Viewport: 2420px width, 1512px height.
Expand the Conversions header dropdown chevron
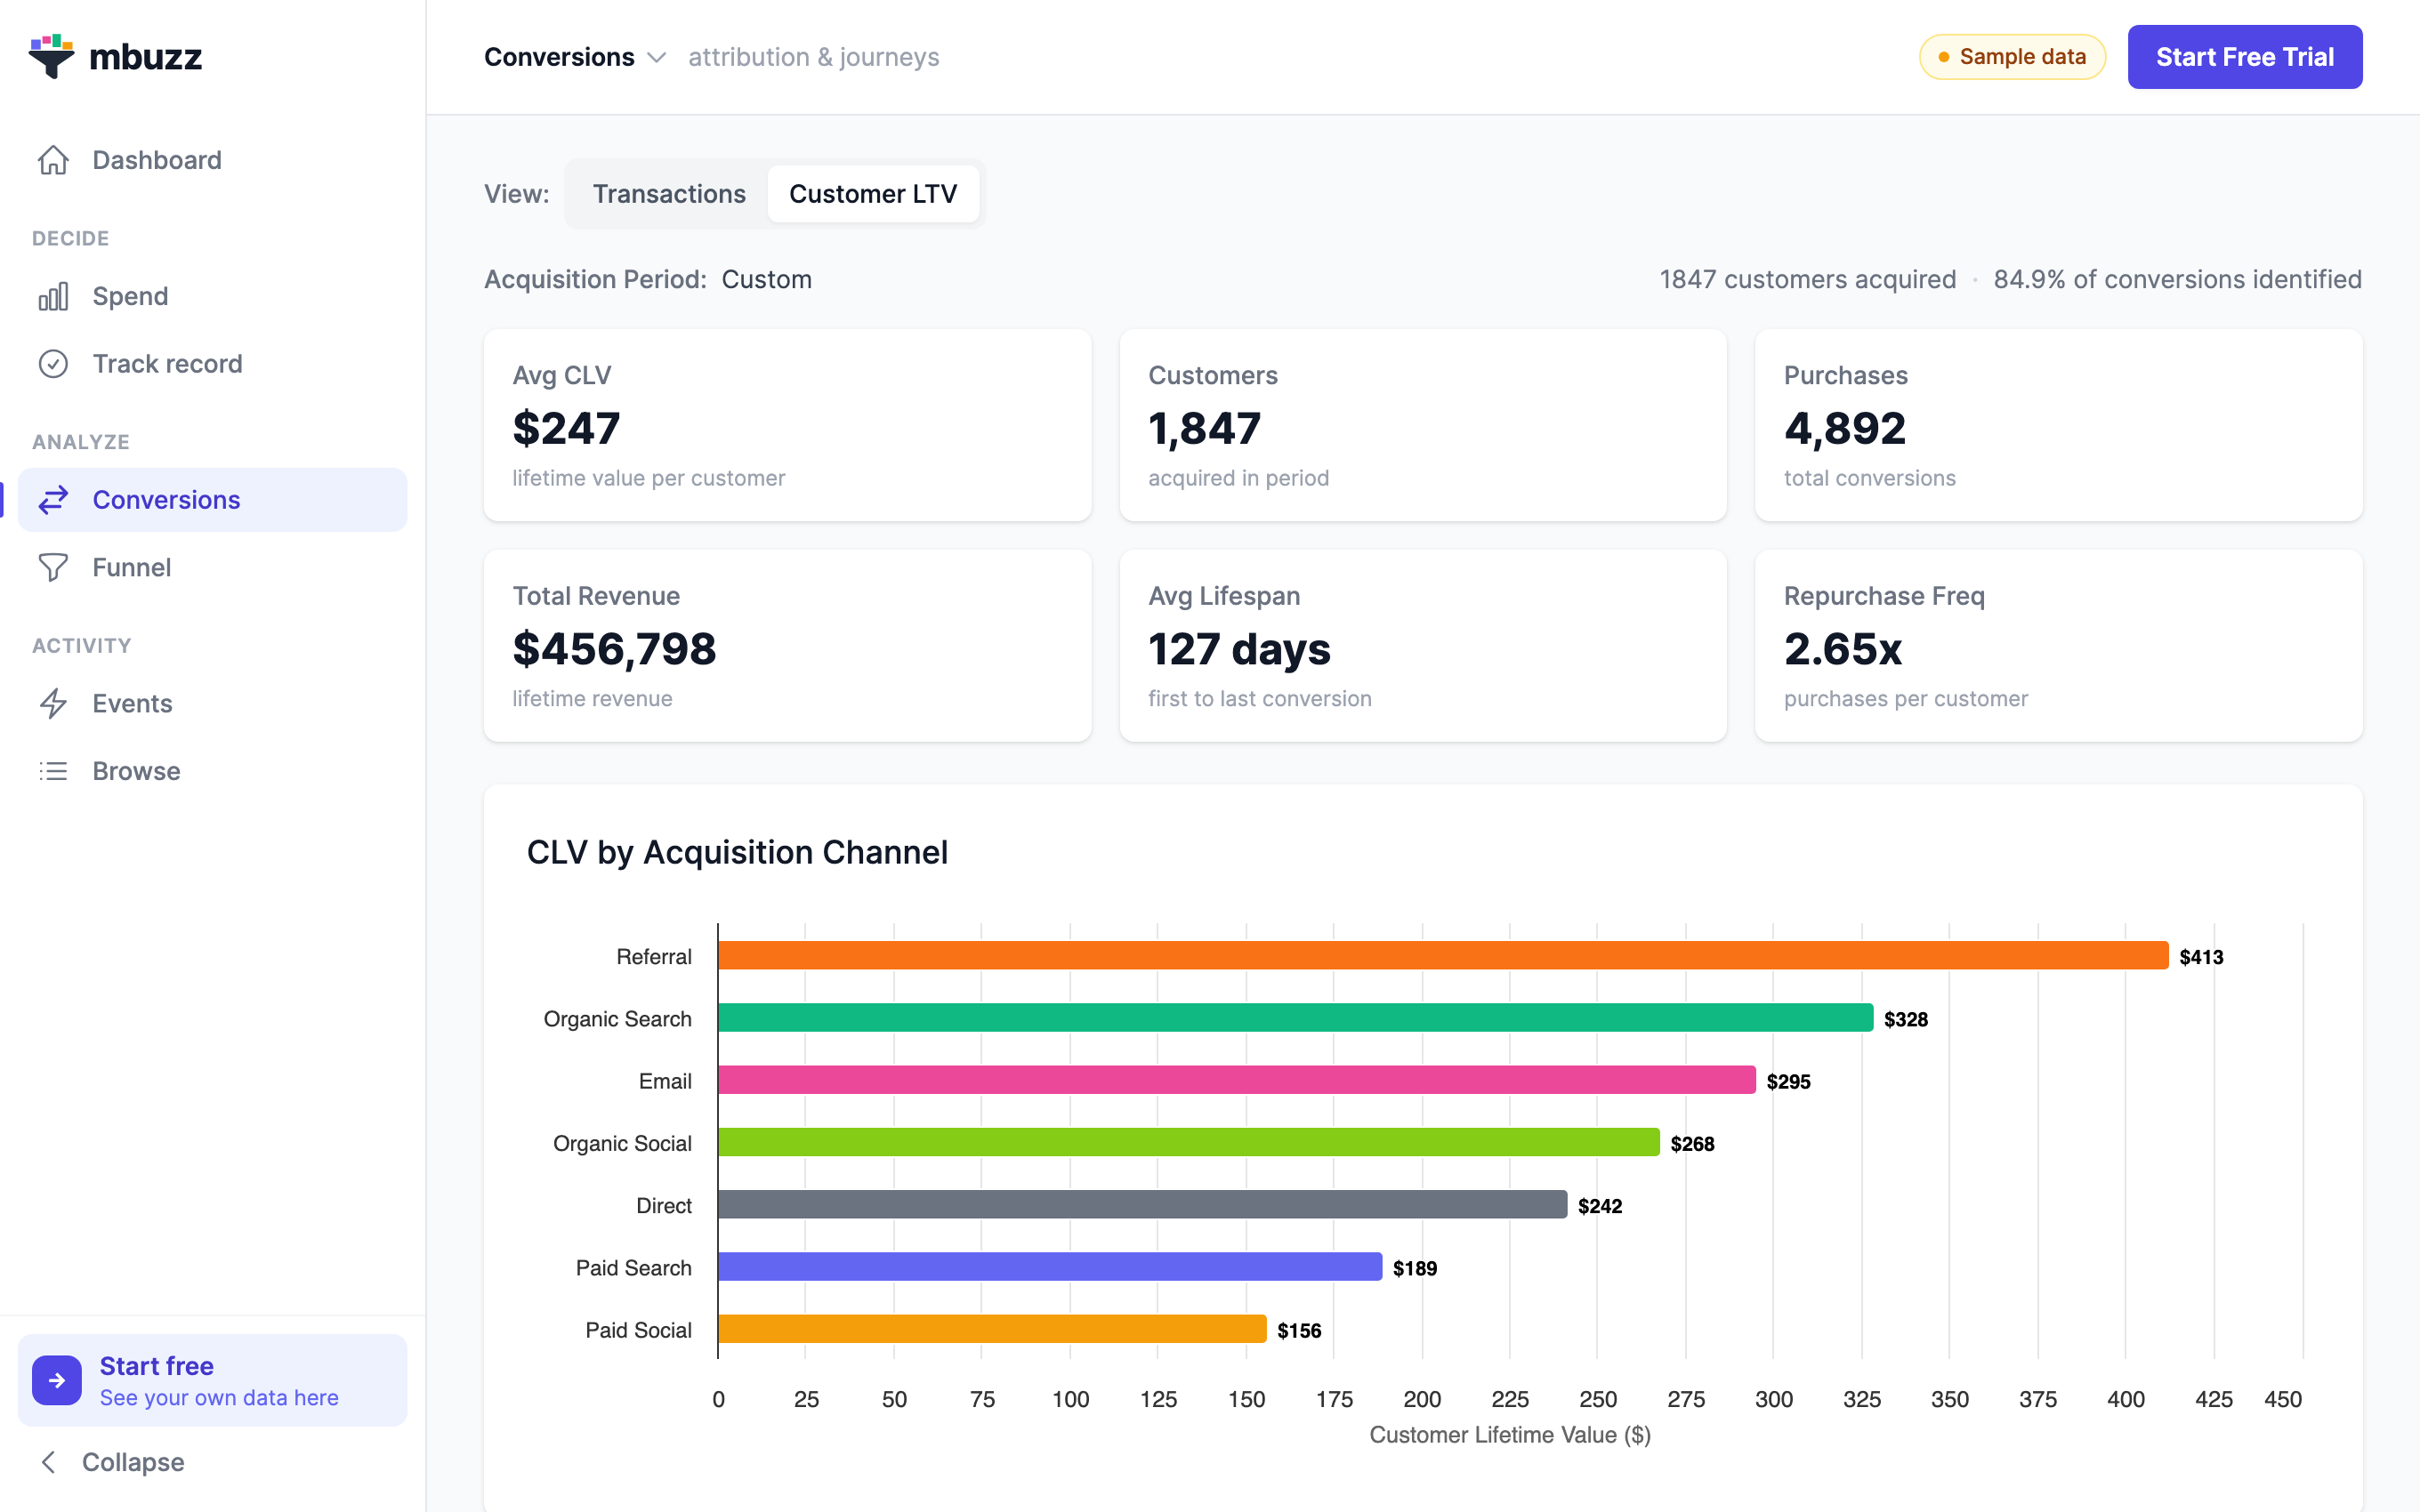pos(657,58)
